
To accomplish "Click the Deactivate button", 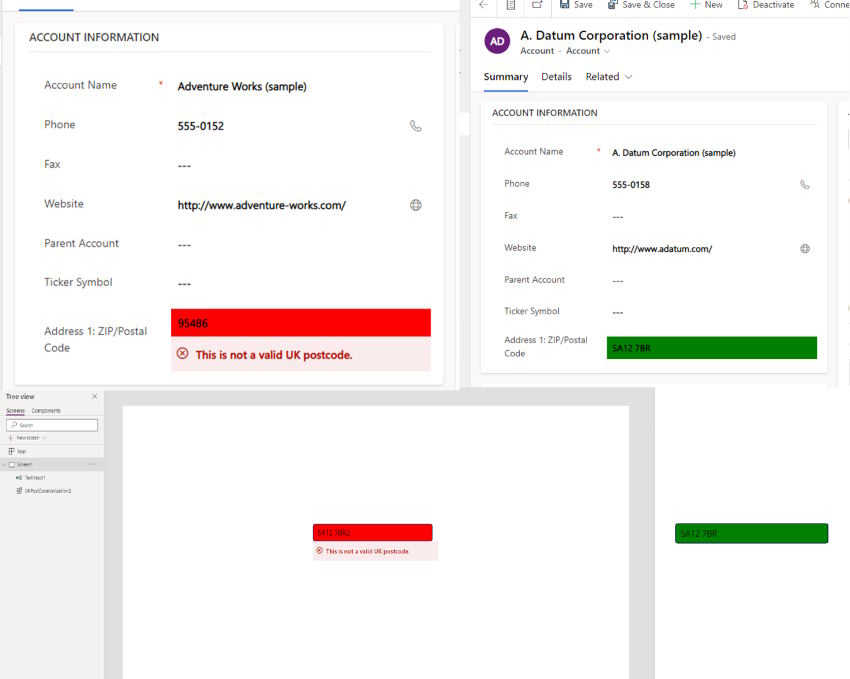I will (766, 5).
